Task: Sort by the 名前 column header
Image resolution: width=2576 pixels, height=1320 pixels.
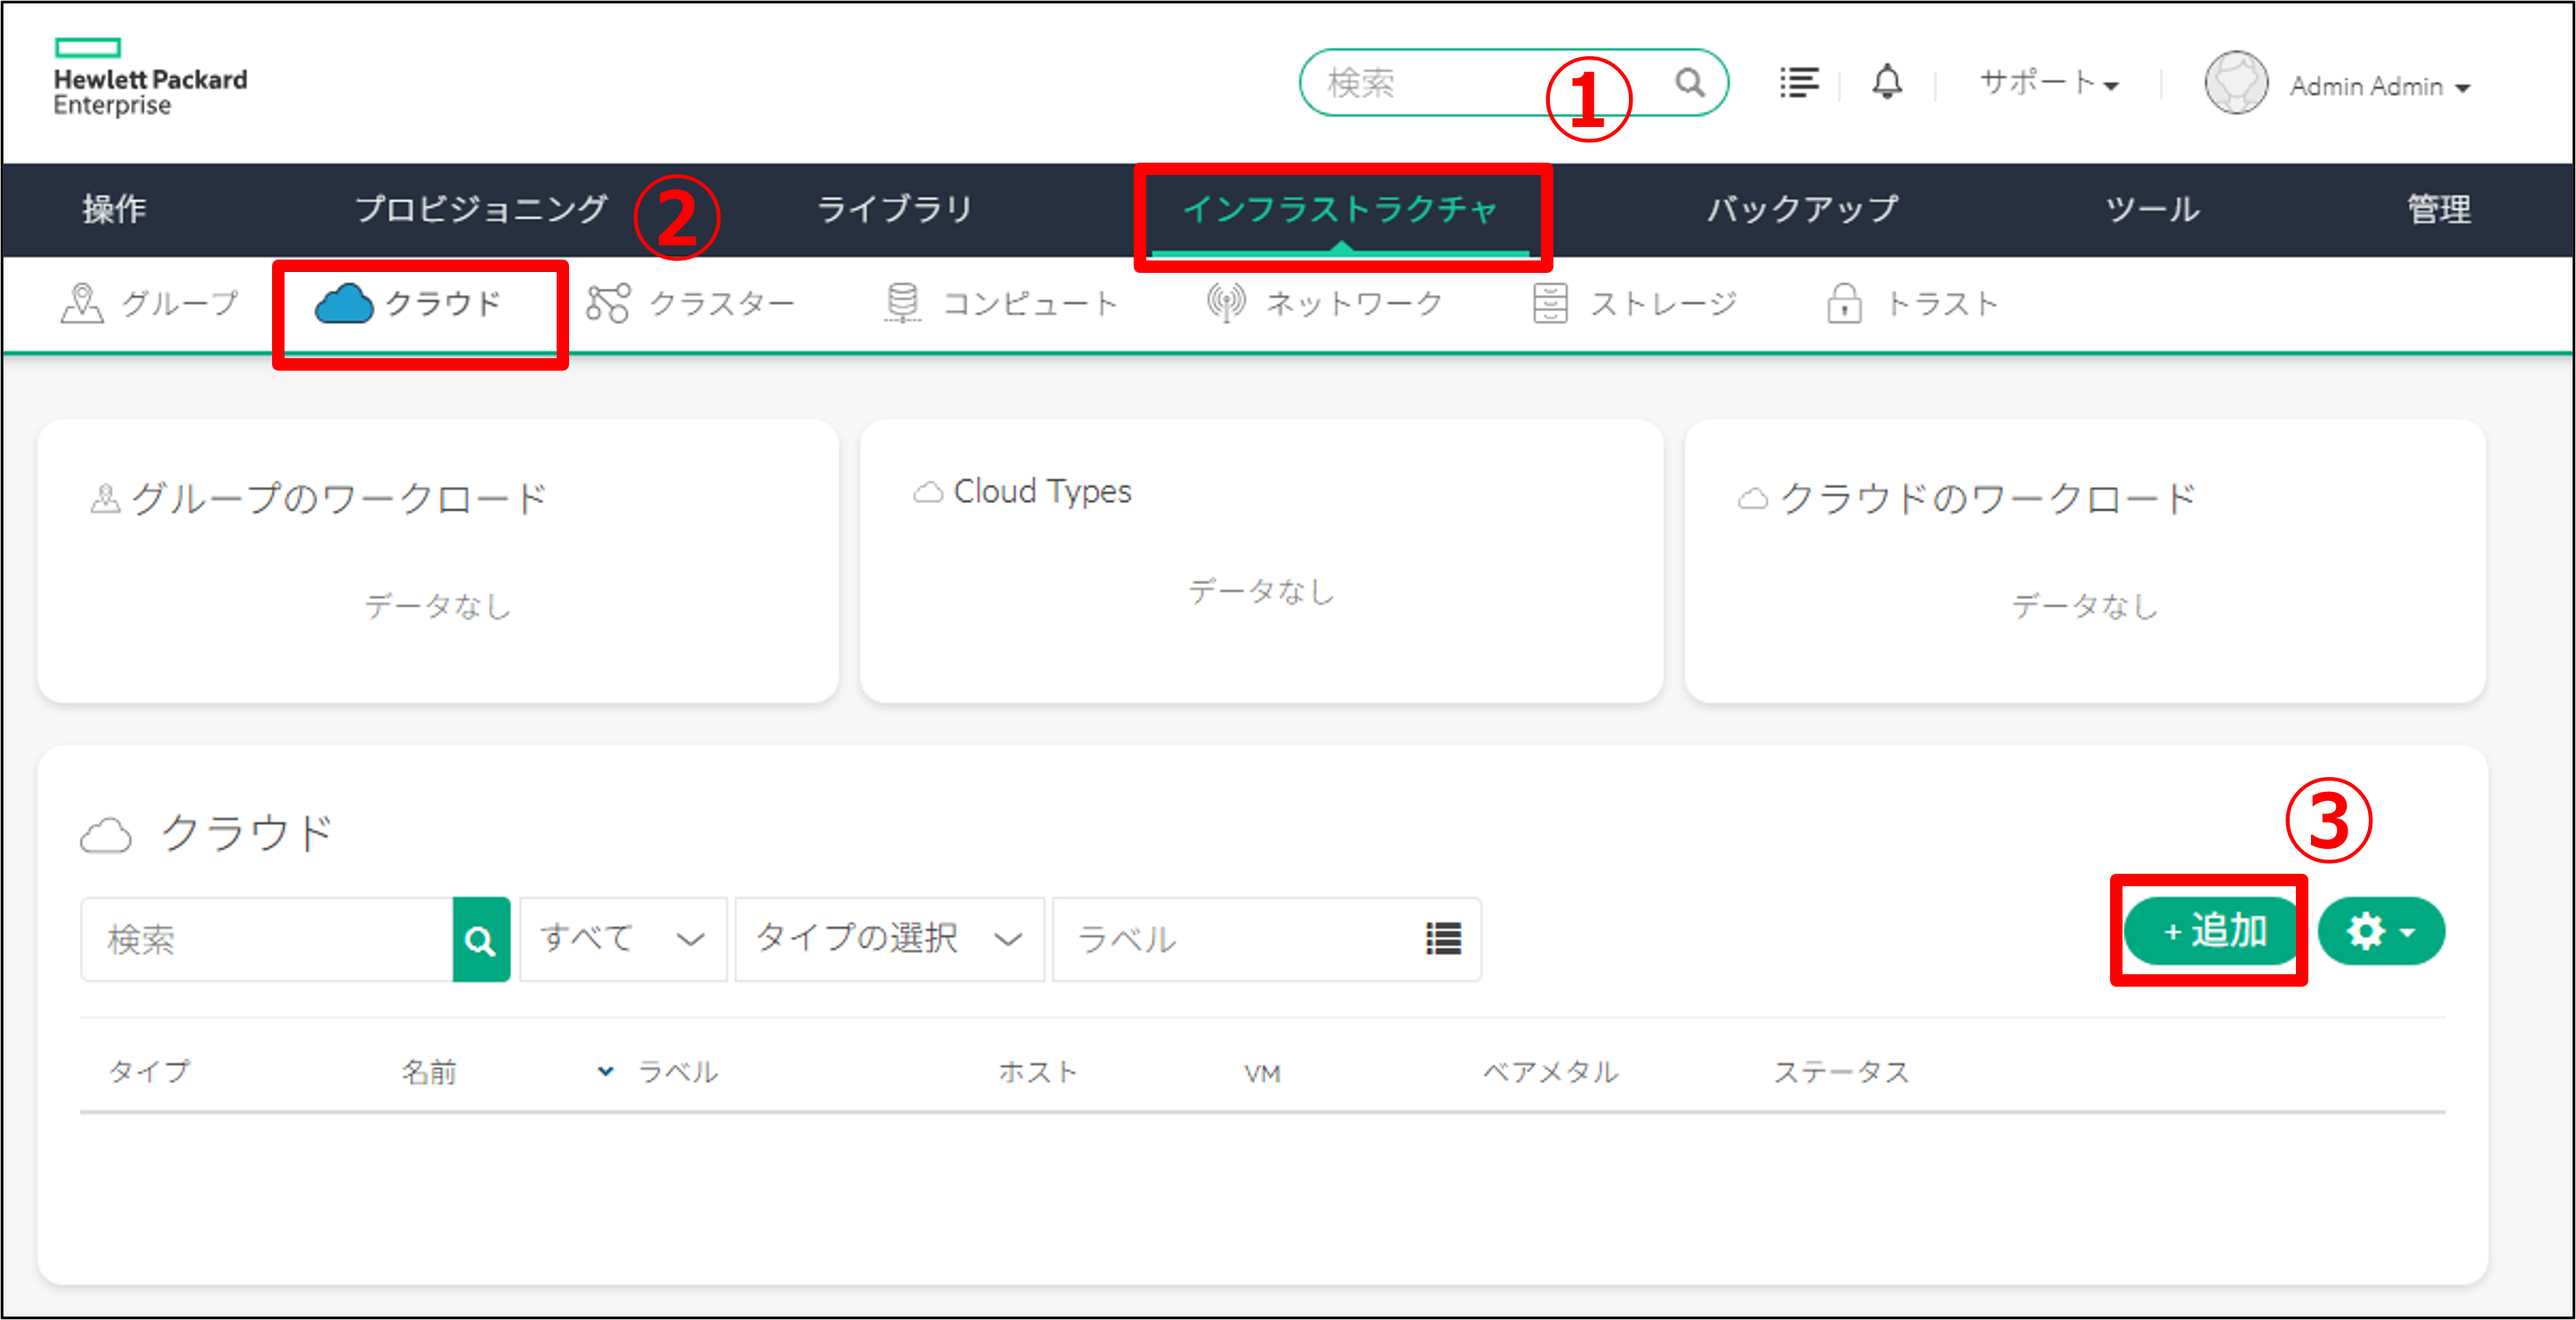Action: (x=430, y=1072)
